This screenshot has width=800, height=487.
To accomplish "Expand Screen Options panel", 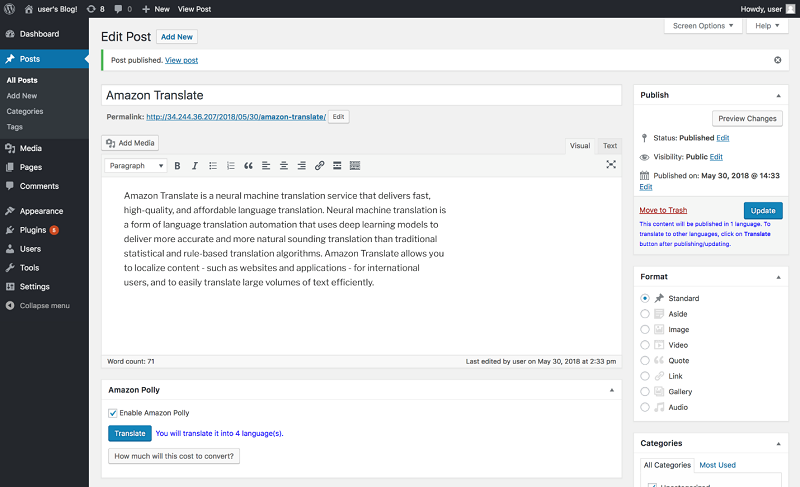I will [703, 26].
